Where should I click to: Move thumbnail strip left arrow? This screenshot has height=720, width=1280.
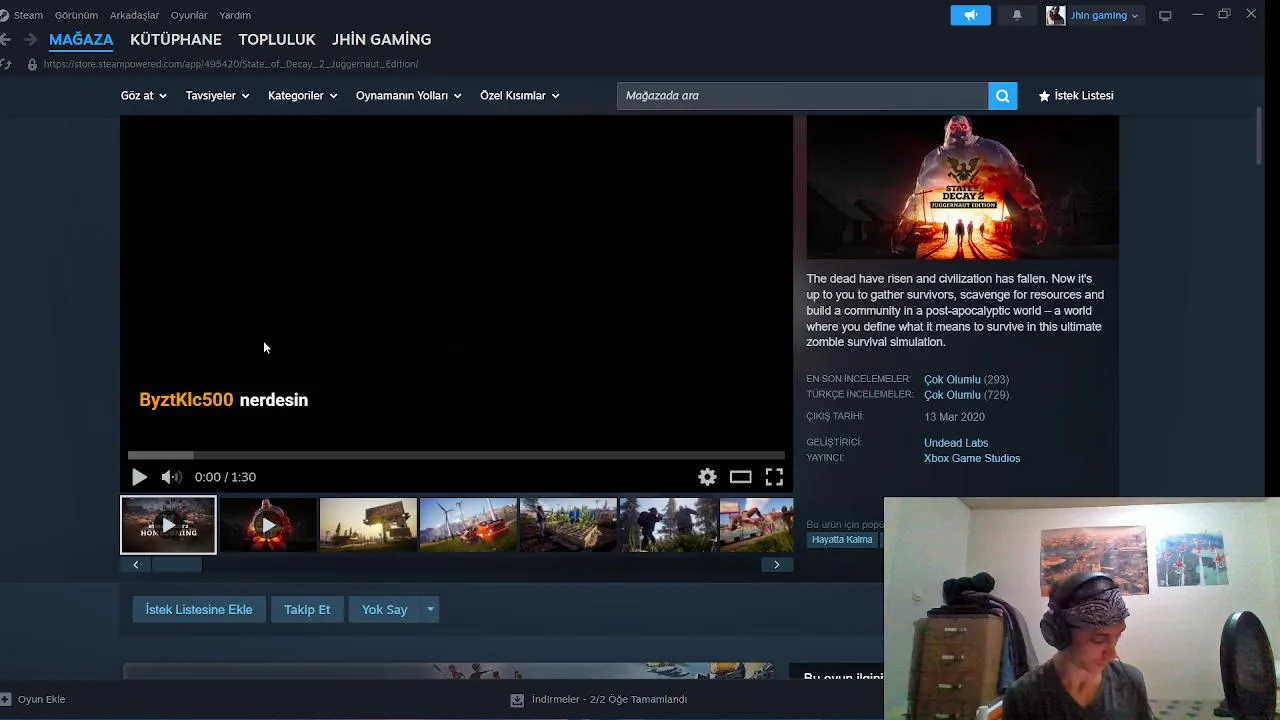[136, 565]
